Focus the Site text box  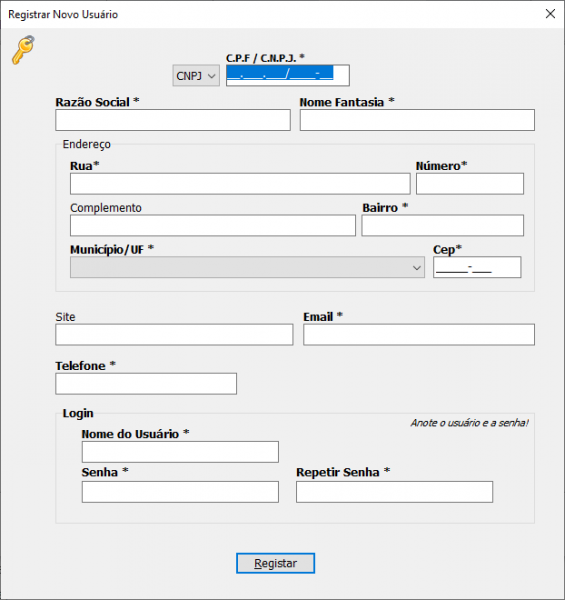(174, 335)
